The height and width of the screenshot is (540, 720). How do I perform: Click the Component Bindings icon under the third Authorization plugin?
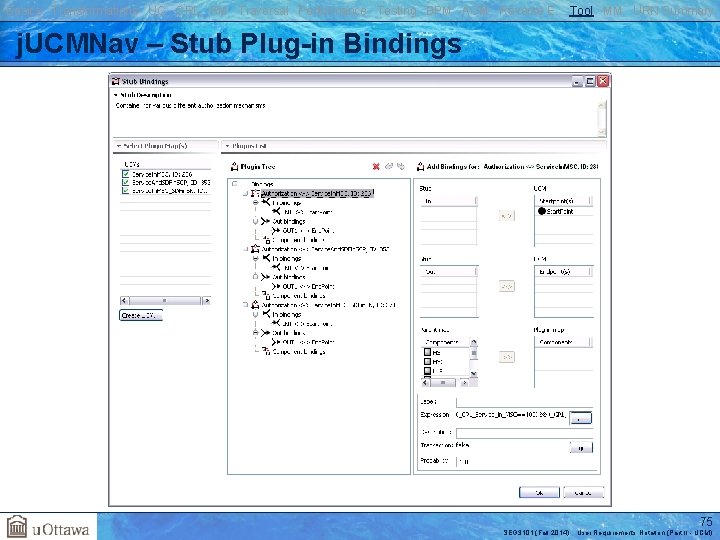point(266,351)
